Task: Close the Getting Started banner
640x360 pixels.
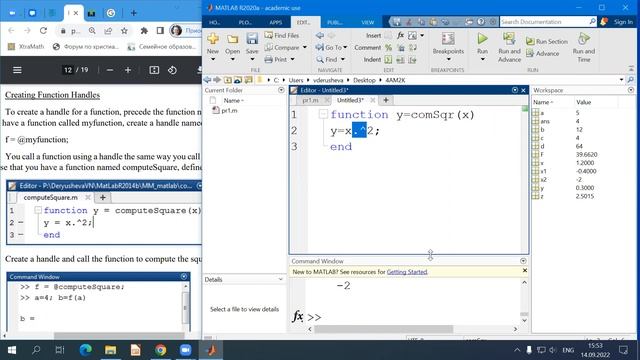Action: (x=524, y=271)
